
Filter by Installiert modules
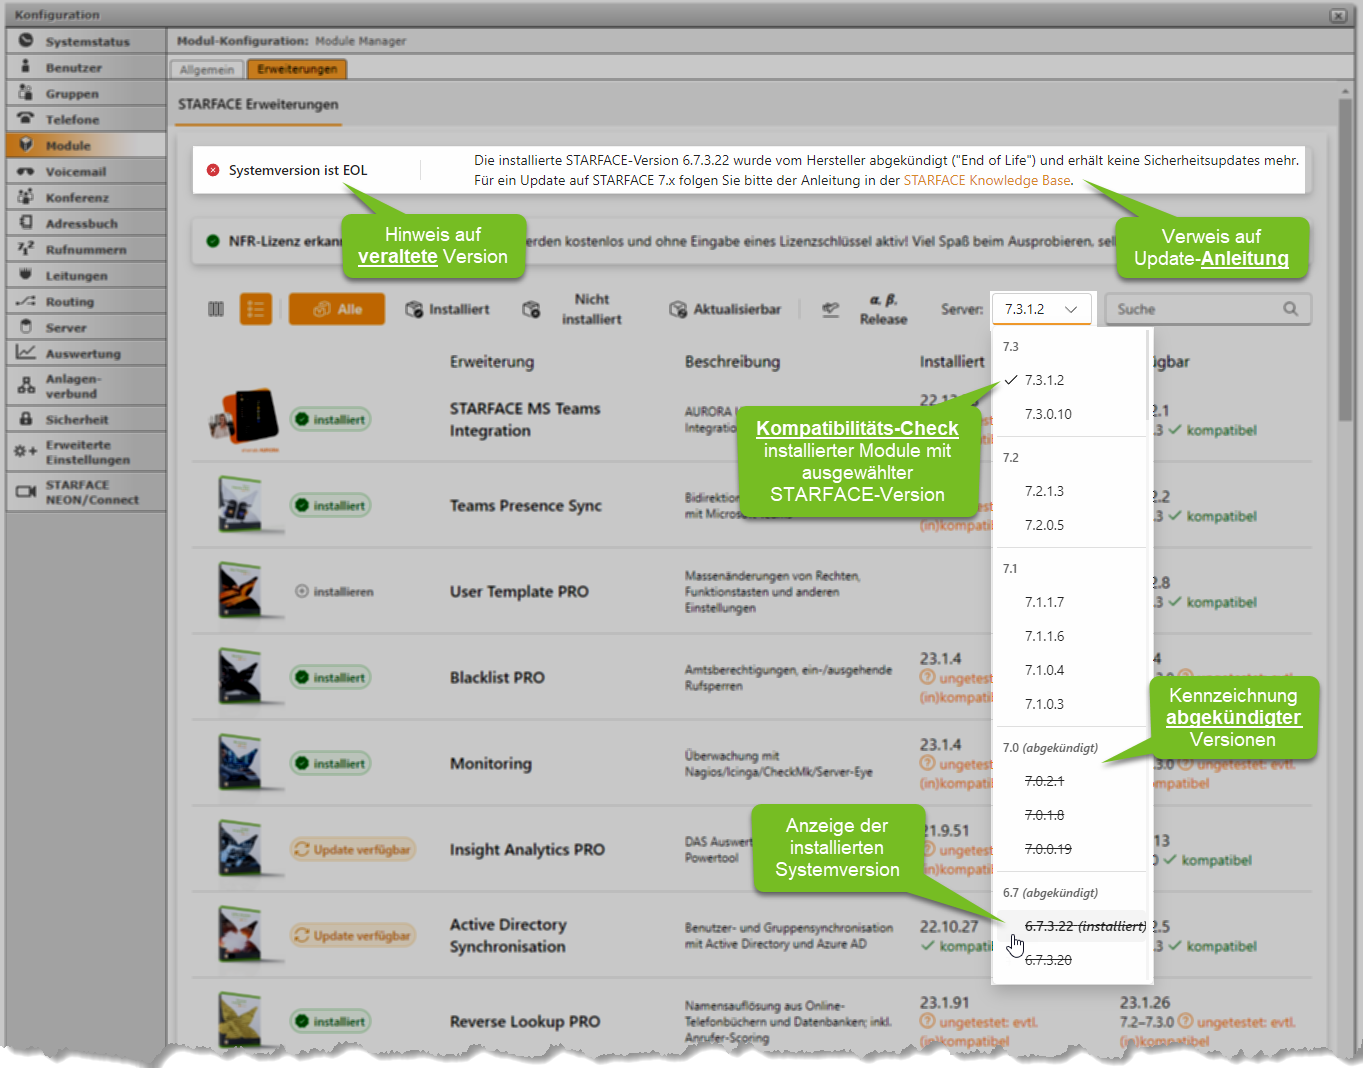(447, 309)
